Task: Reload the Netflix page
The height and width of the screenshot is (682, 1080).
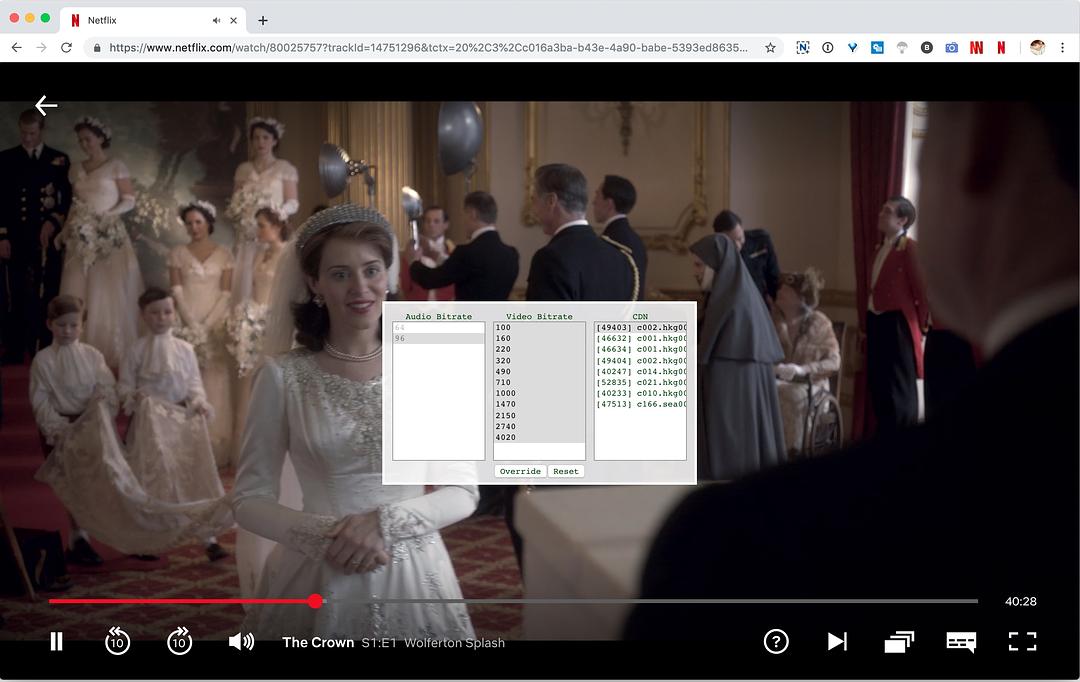Action: pos(66,48)
